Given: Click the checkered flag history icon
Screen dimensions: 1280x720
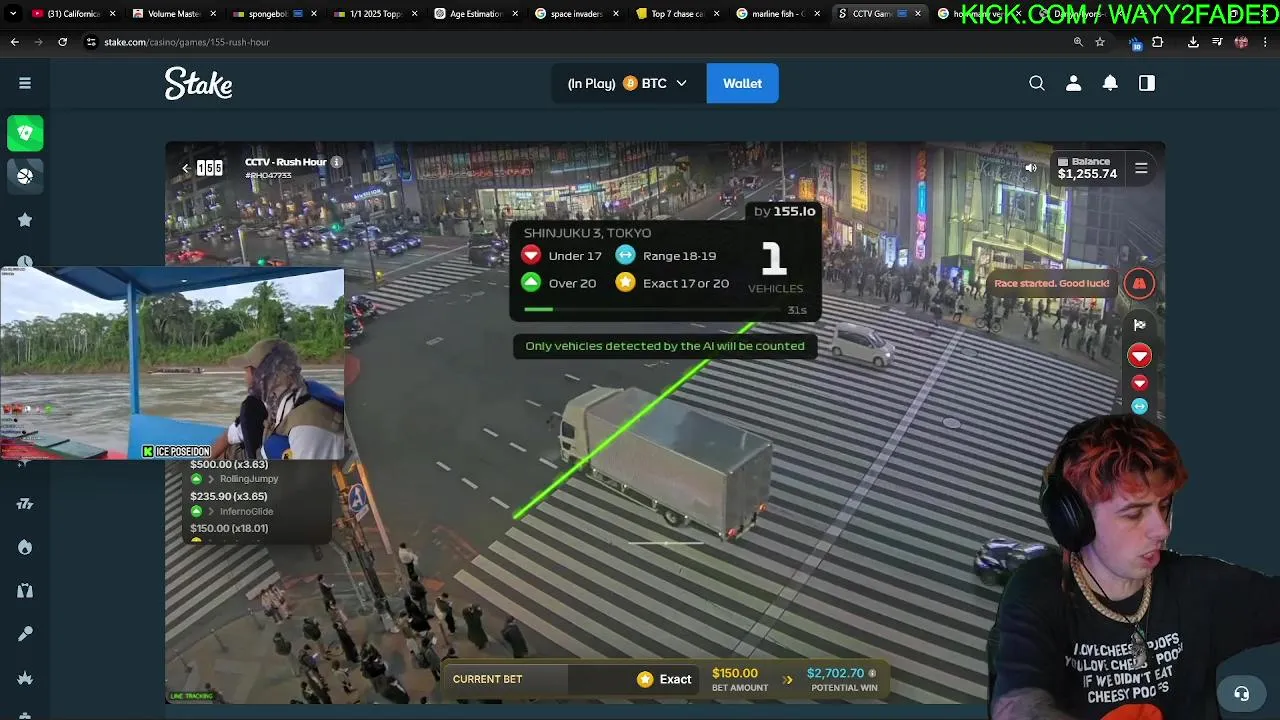Looking at the screenshot, I should (1139, 325).
